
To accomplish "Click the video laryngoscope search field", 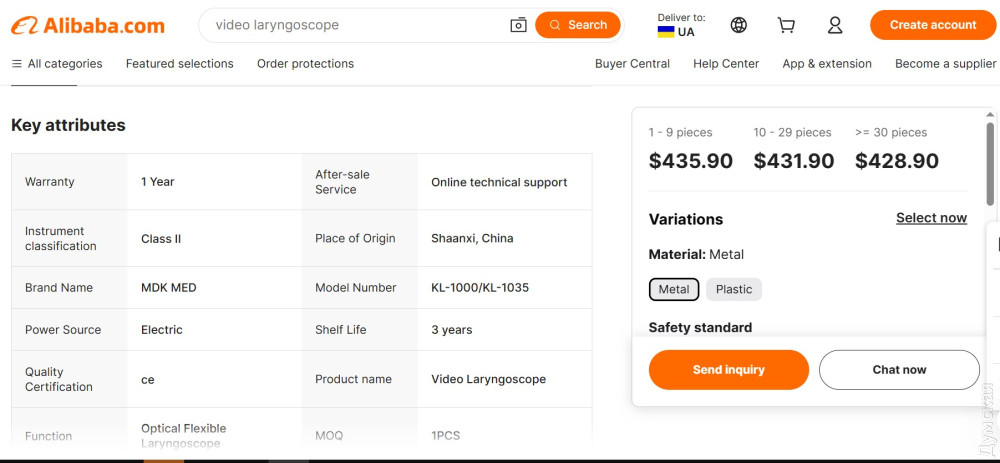I will [350, 25].
